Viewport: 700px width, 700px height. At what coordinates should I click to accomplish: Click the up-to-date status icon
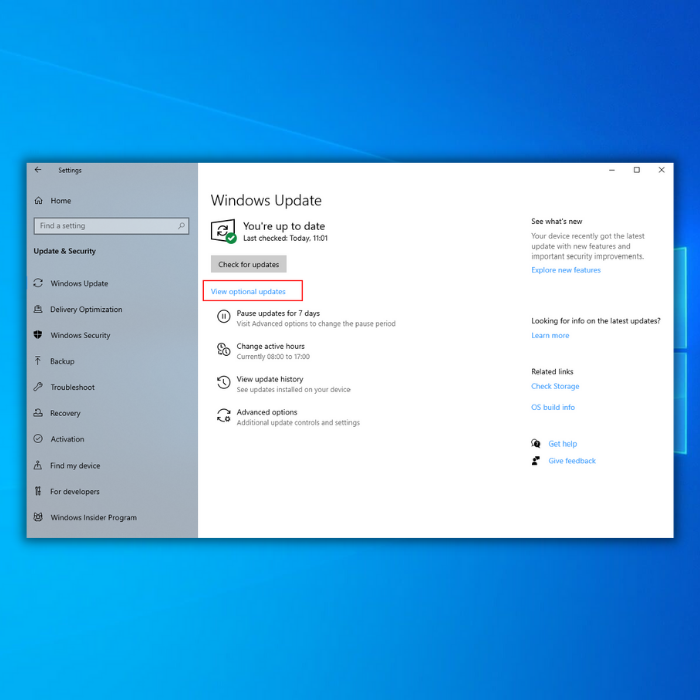click(x=223, y=231)
